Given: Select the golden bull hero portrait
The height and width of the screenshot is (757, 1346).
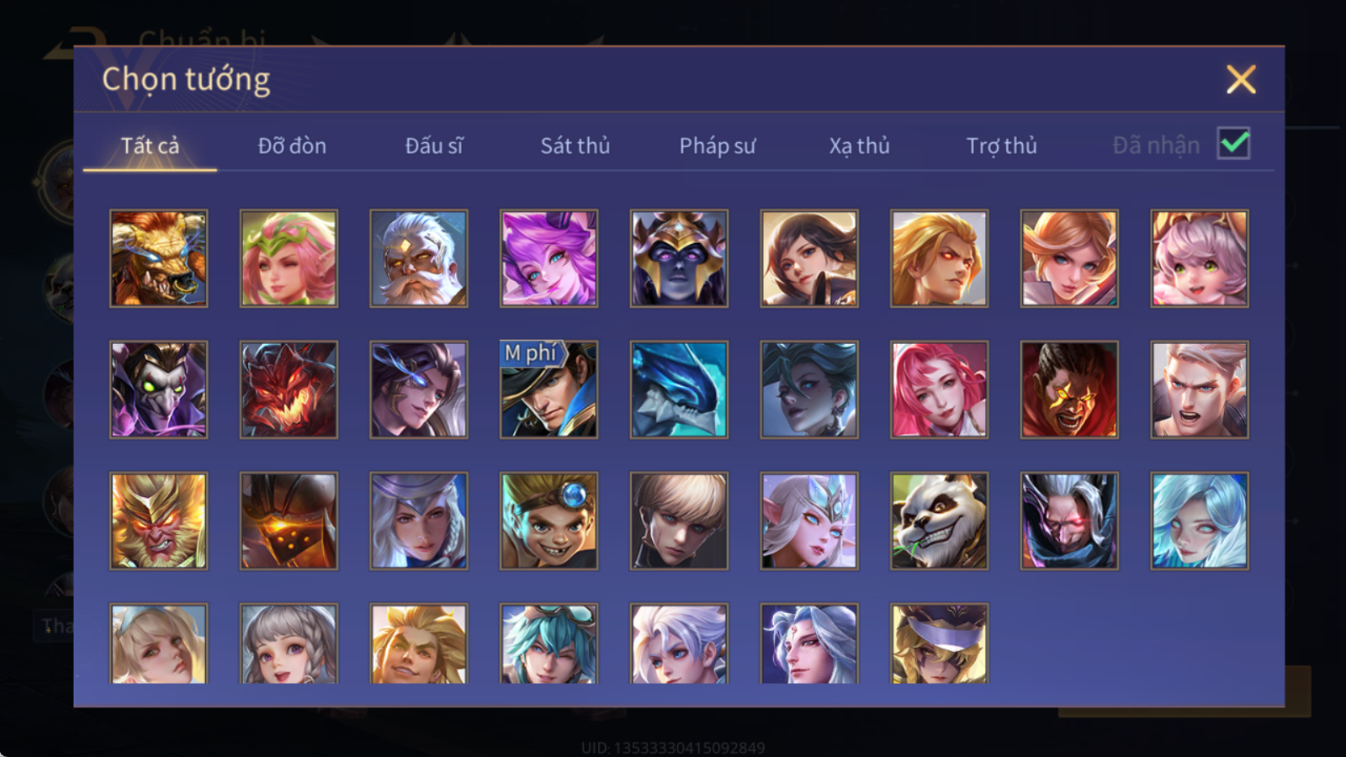Looking at the screenshot, I should (159, 258).
